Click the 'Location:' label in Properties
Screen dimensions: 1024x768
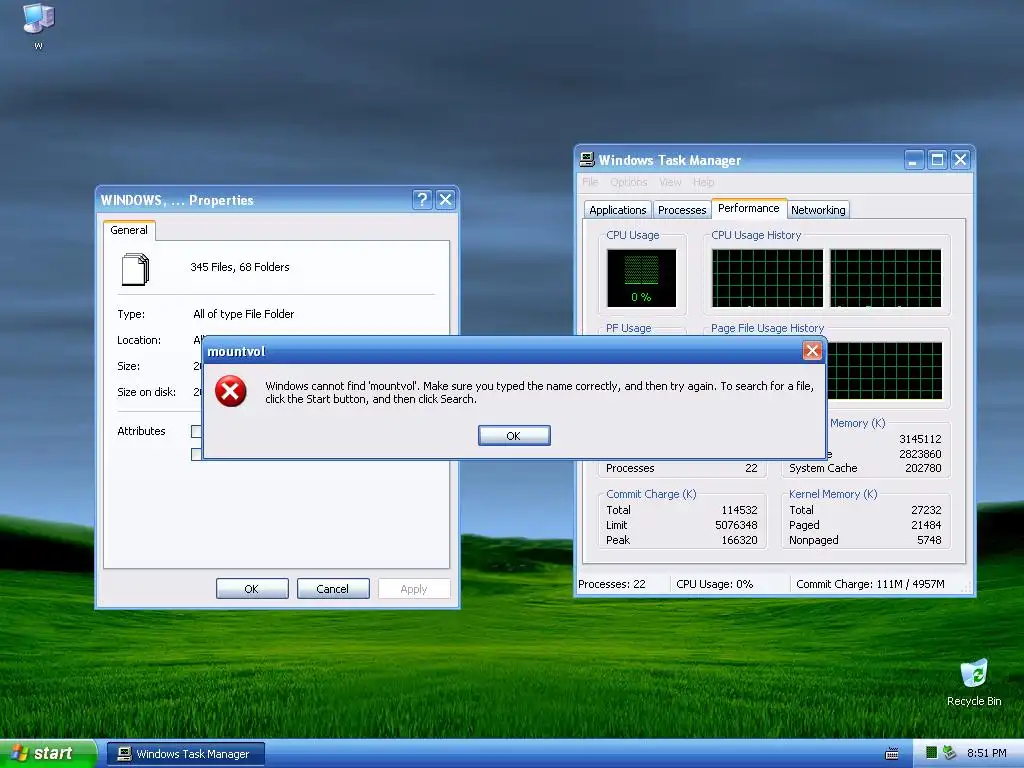click(138, 340)
